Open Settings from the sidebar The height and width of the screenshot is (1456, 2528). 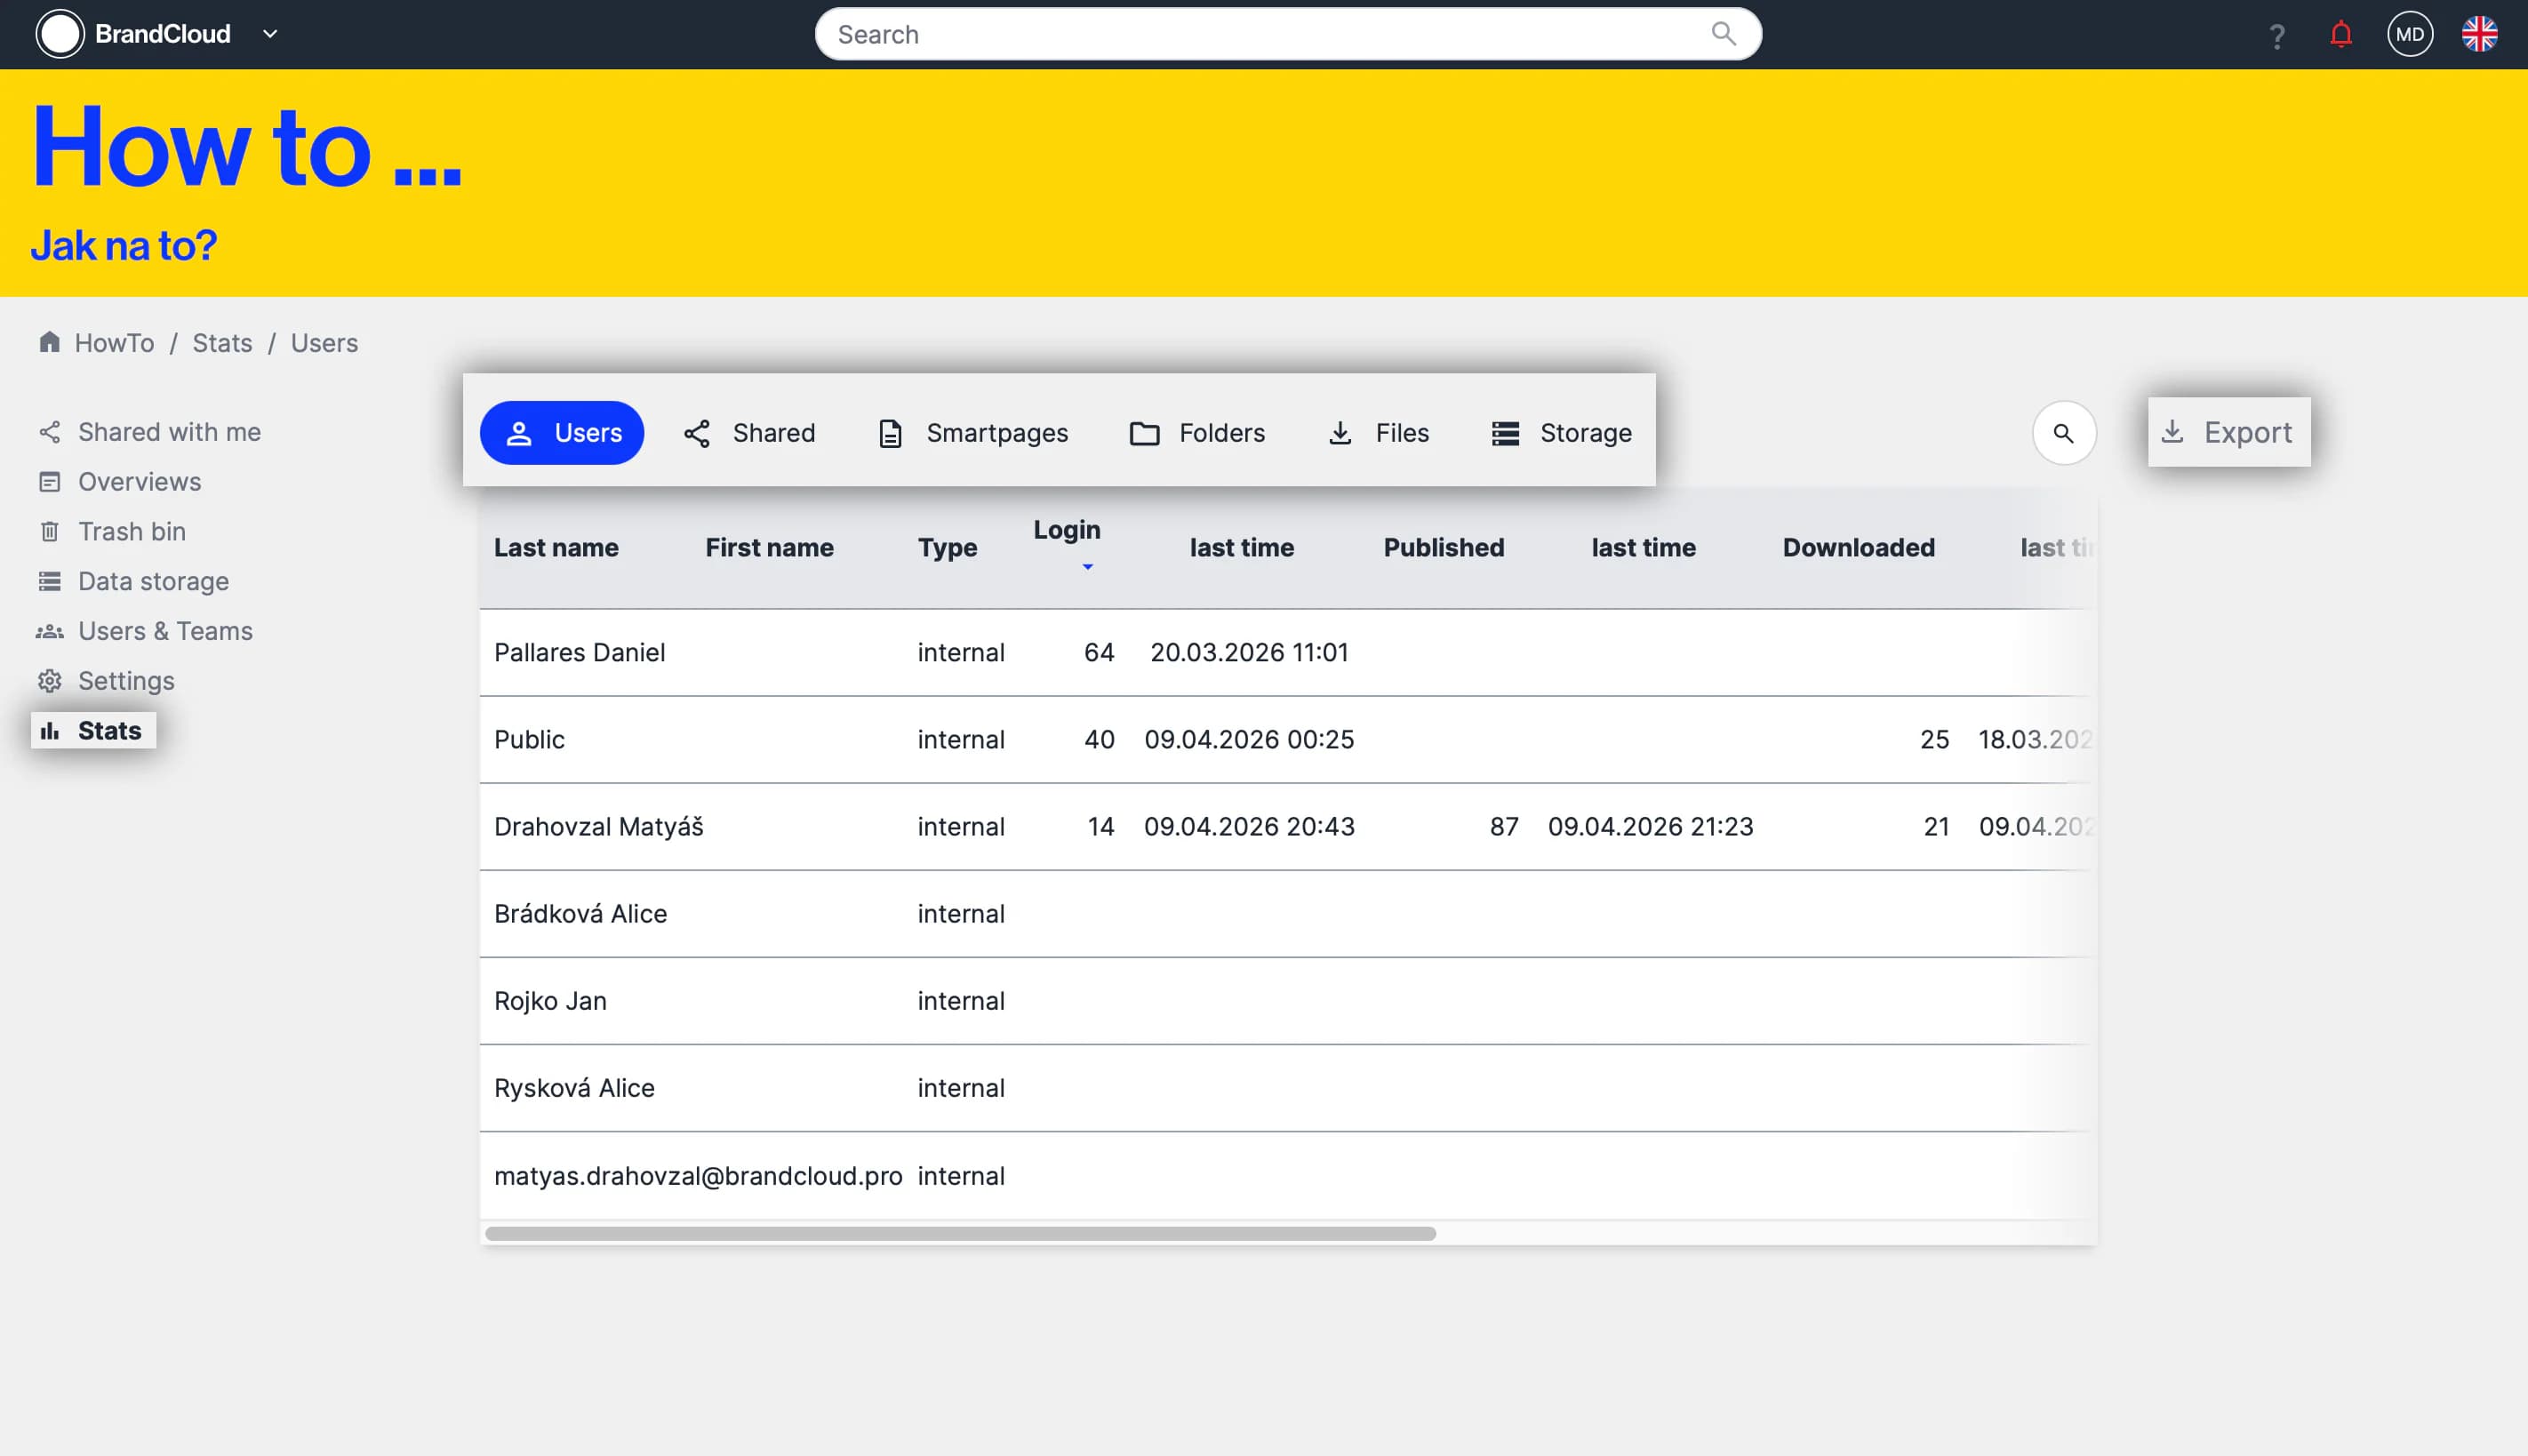(x=126, y=681)
